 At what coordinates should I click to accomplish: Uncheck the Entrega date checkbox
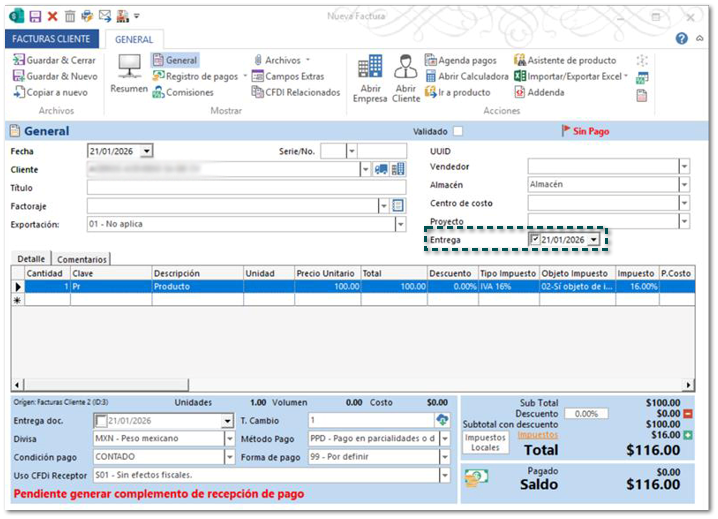[535, 240]
